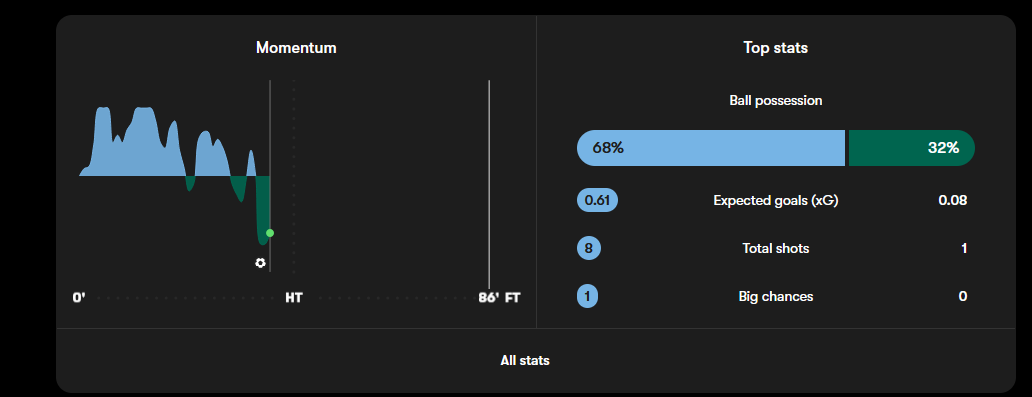Click the Top stats heading
1032x397 pixels.
[x=775, y=48]
